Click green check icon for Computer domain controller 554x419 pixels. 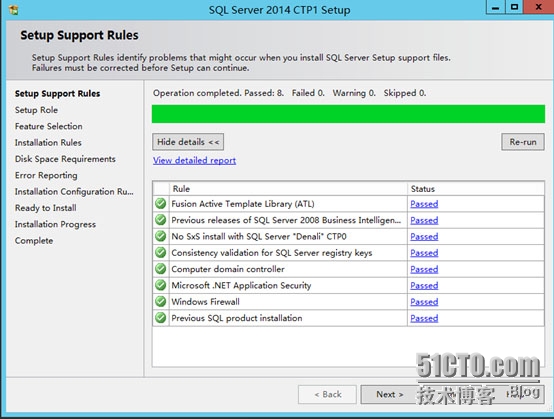161,269
